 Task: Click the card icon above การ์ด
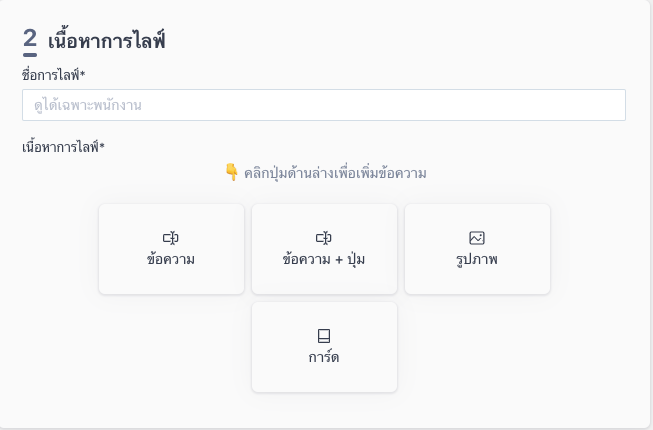click(324, 336)
